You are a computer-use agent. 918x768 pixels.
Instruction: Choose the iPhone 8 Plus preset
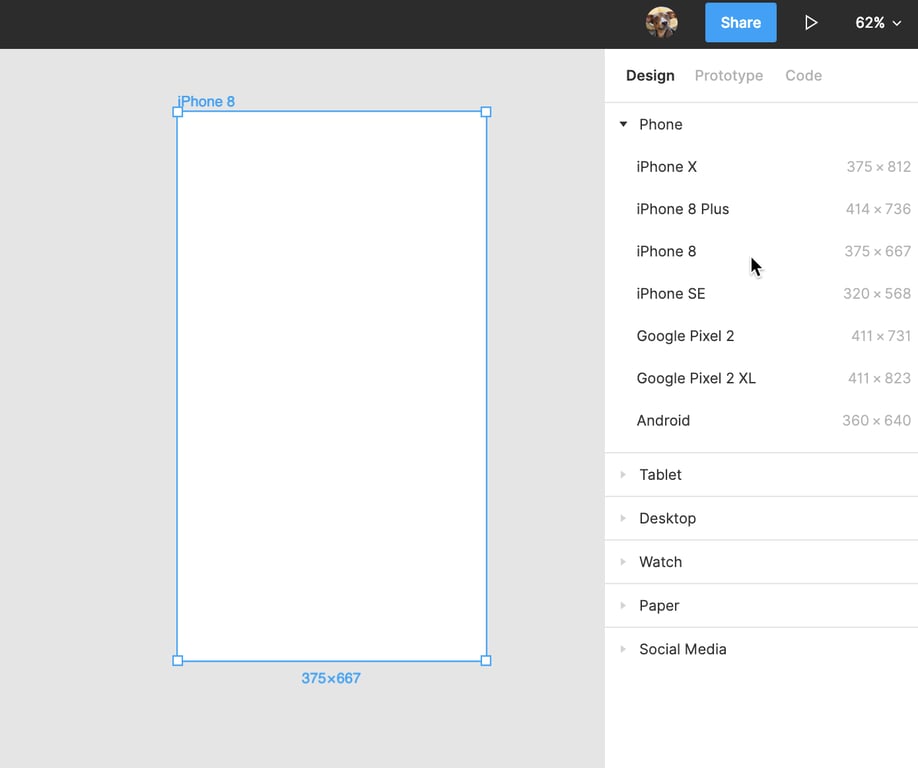(683, 209)
